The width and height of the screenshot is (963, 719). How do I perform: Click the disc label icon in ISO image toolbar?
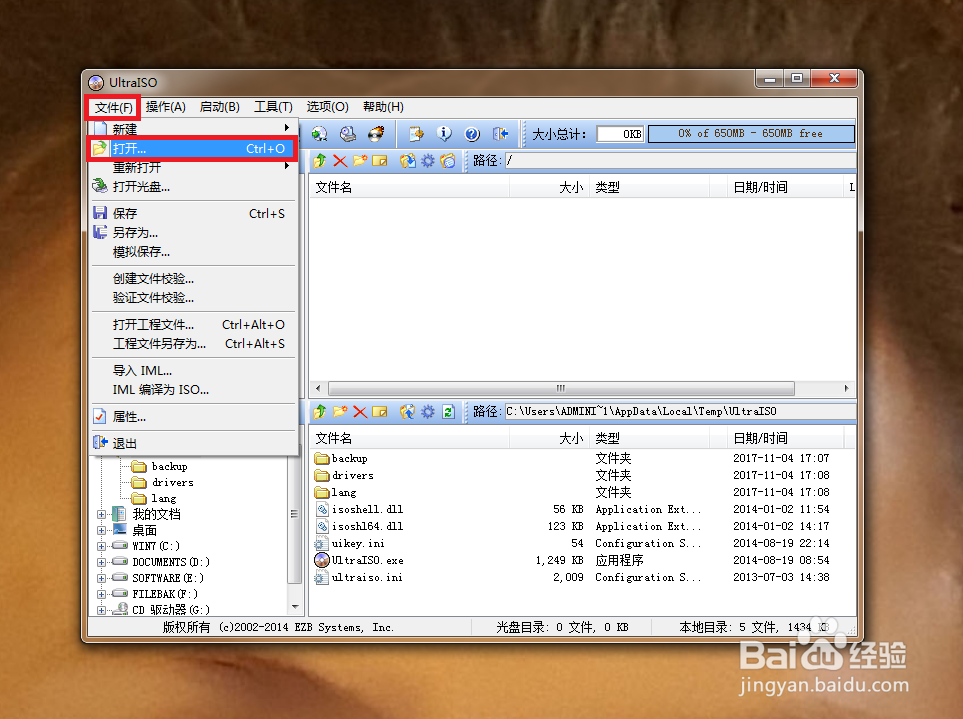[448, 161]
